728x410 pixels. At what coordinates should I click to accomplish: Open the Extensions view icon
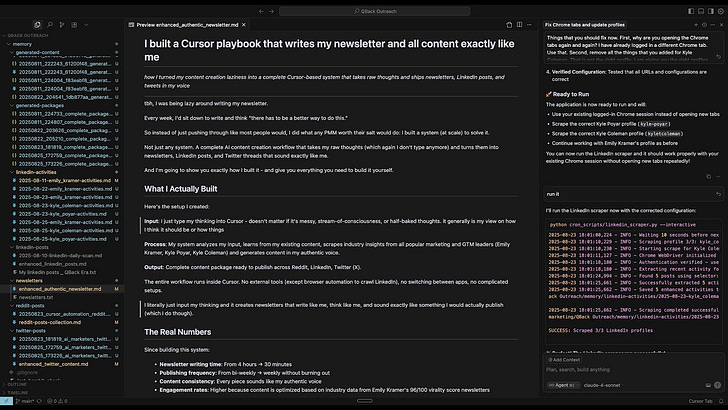[x=74, y=25]
